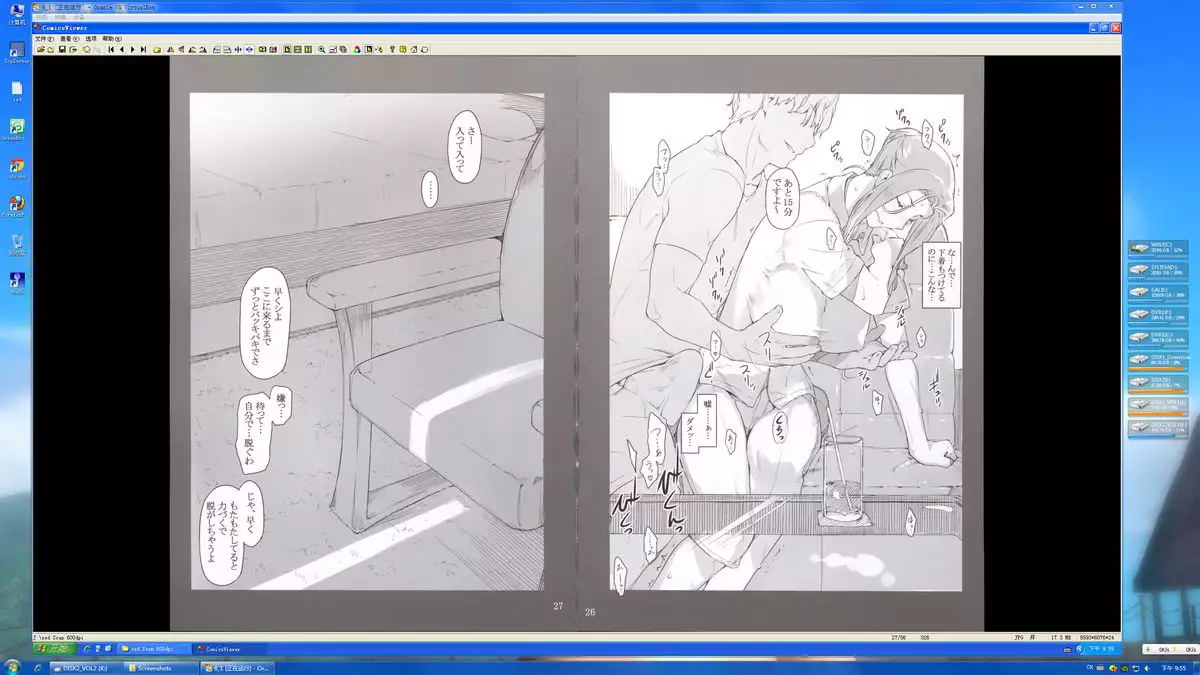The width and height of the screenshot is (1200, 675).
Task: Open the 帮助 menu
Action: click(x=112, y=39)
